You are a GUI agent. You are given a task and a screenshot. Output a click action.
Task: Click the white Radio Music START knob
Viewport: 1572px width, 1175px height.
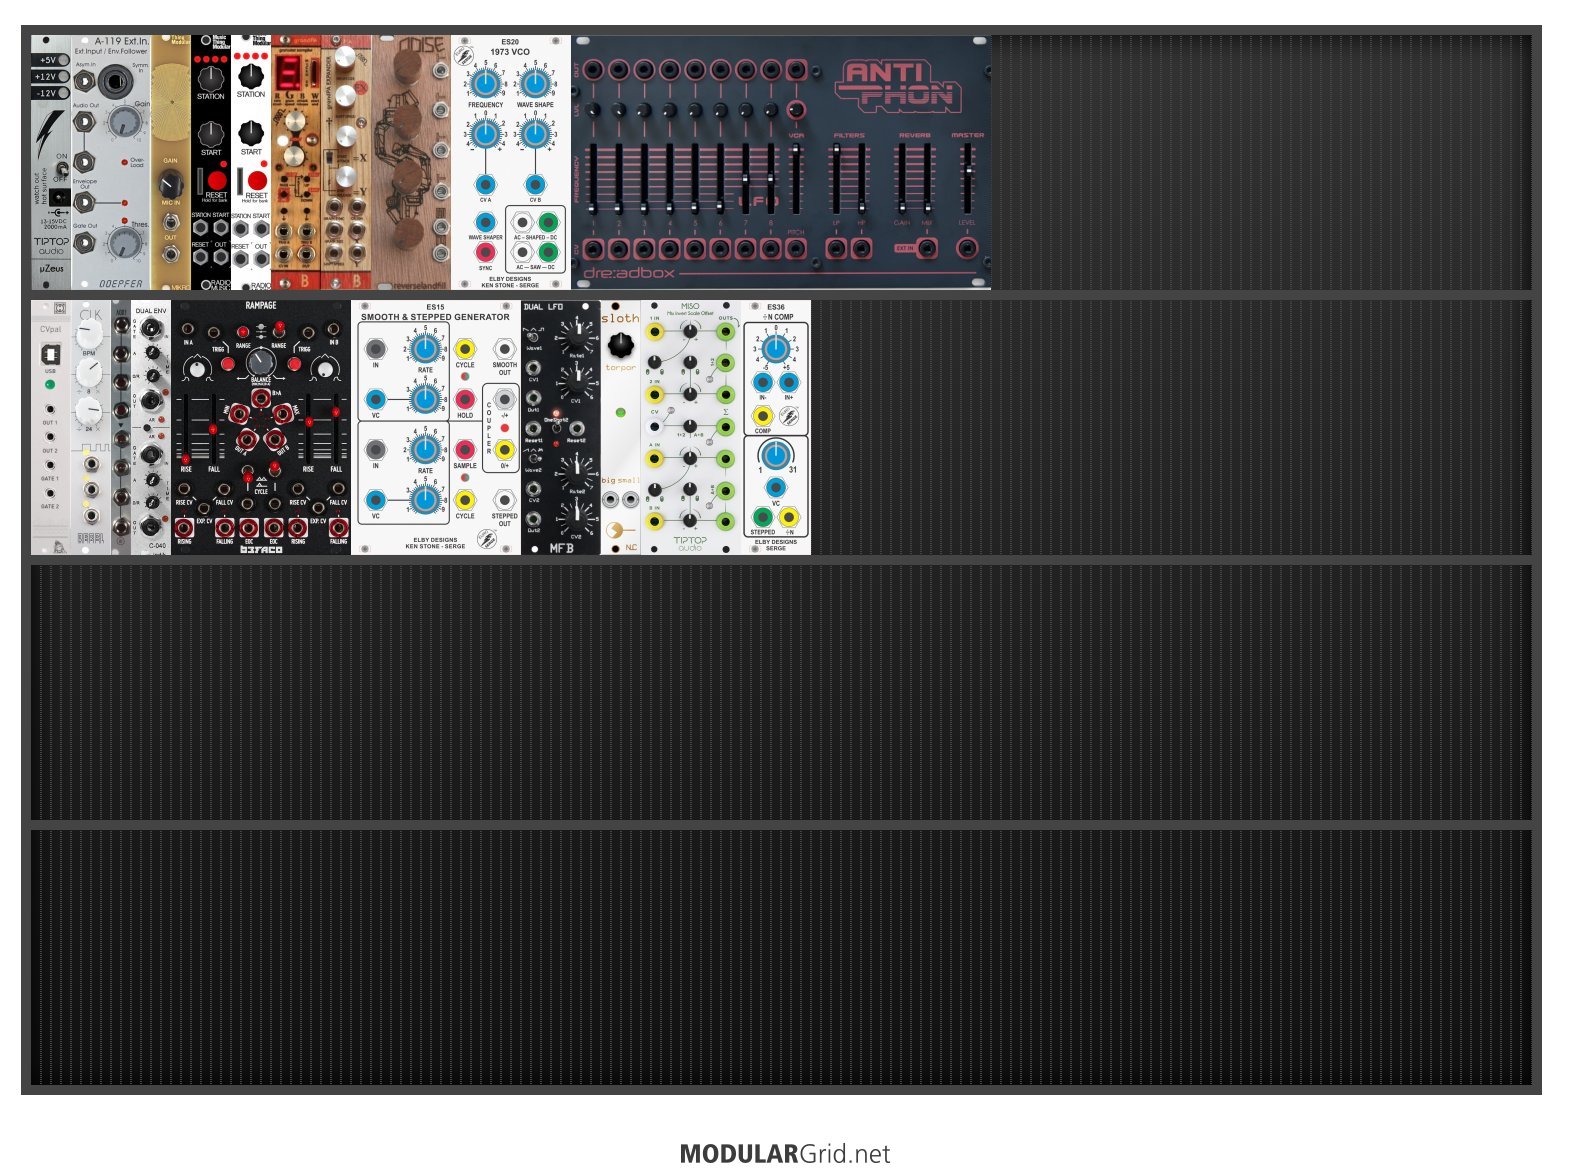[251, 133]
